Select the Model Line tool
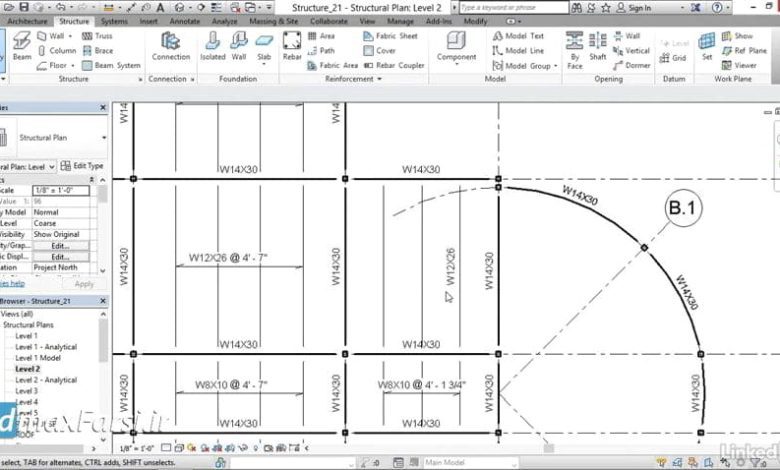 click(x=518, y=51)
